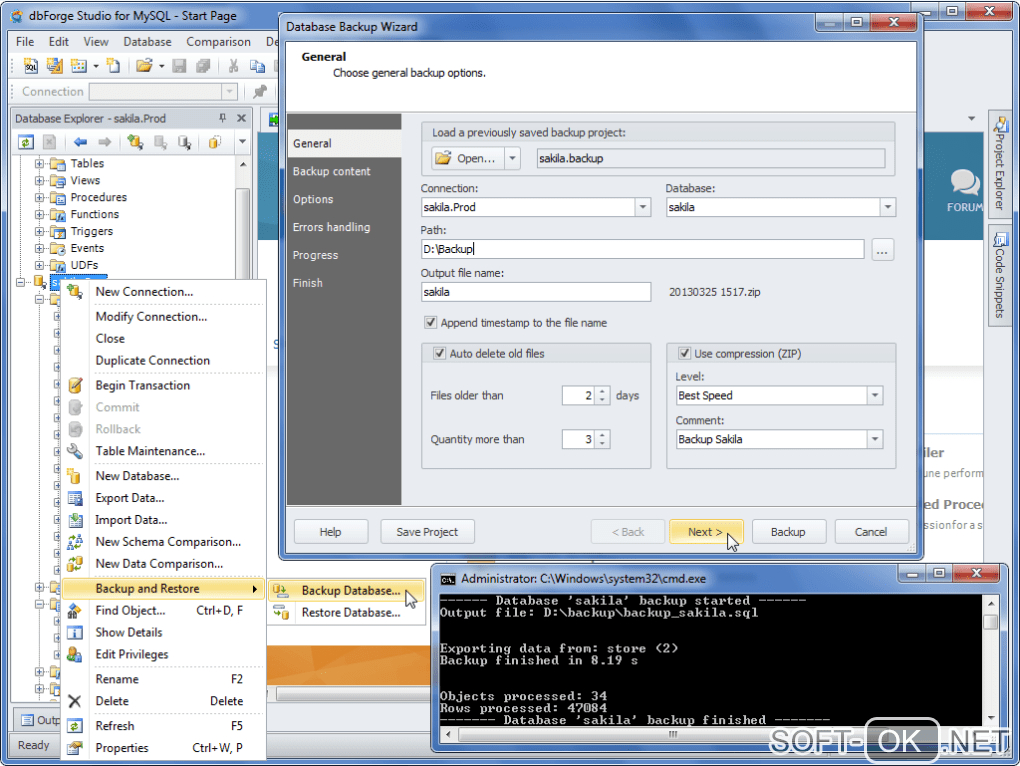Image resolution: width=1020 pixels, height=766 pixels.
Task: Expand the Functions folder node
Action: click(x=40, y=214)
